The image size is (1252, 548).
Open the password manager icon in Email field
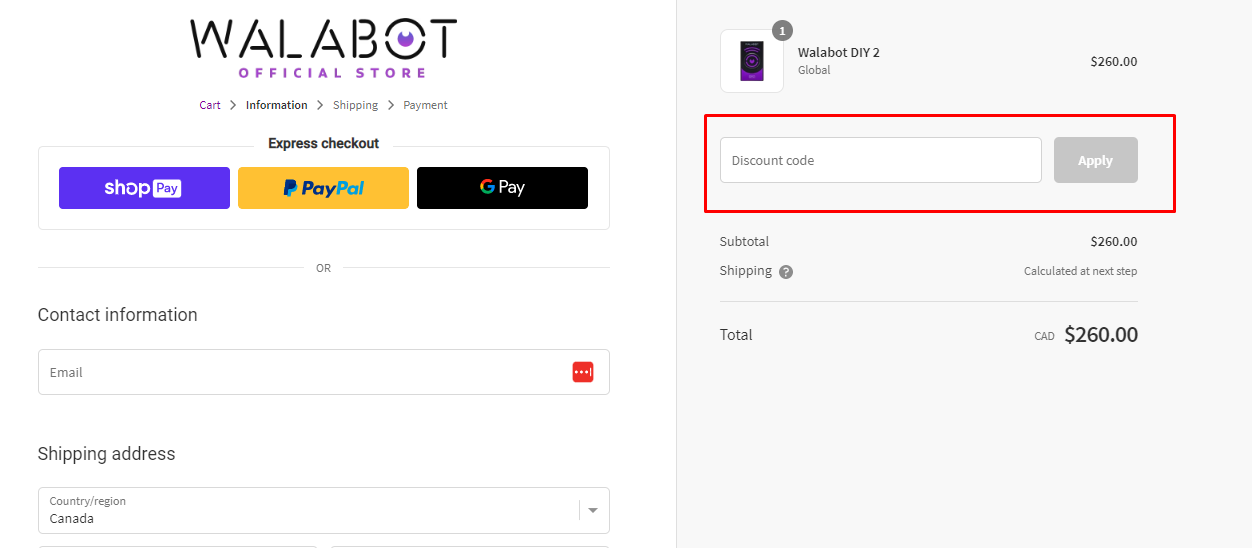[583, 372]
